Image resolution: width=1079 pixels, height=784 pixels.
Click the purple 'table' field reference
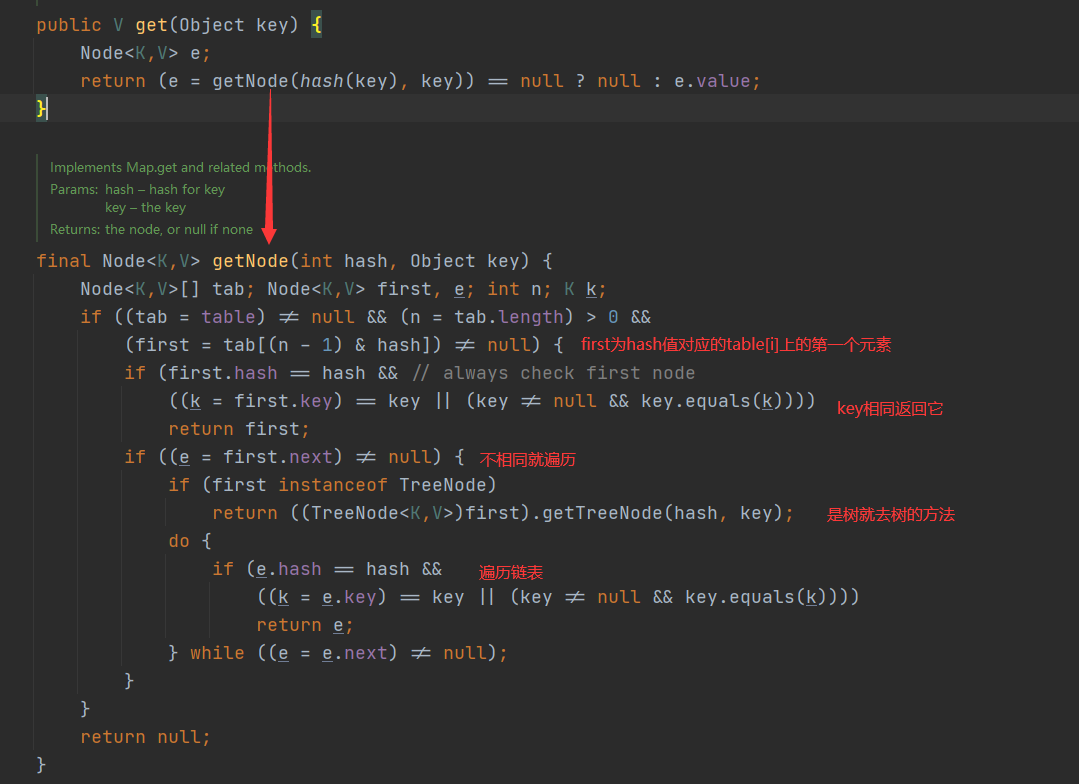228,317
